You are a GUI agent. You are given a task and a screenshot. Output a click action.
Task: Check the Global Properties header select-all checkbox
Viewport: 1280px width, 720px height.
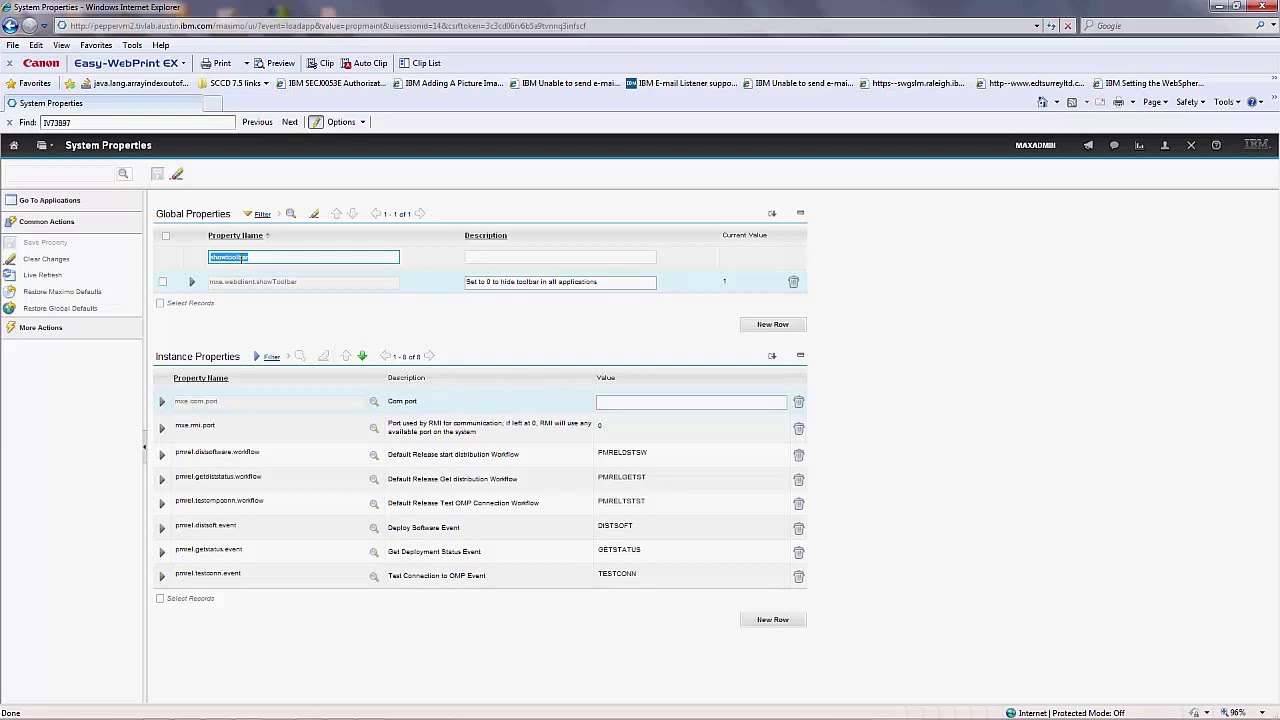point(166,236)
